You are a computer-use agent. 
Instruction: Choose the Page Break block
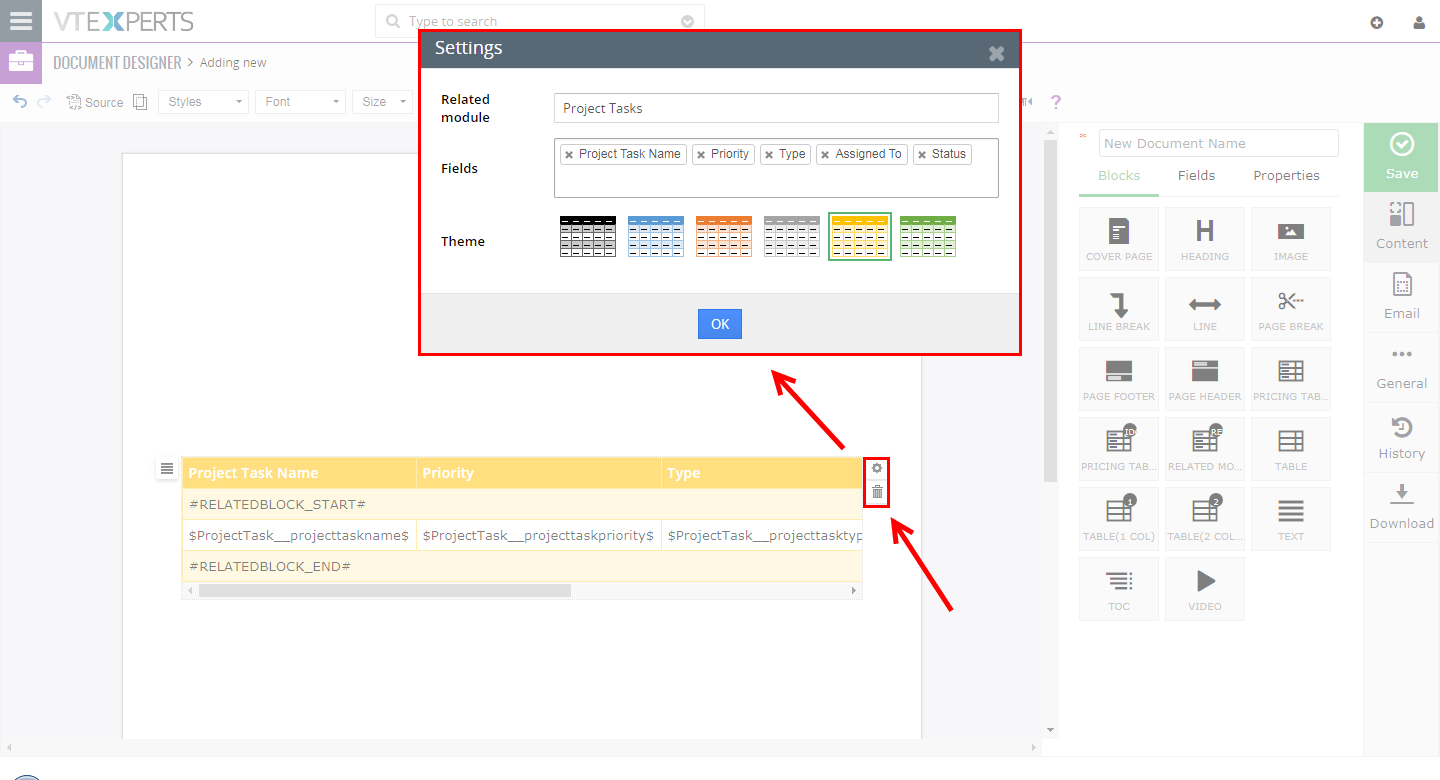(x=1290, y=308)
